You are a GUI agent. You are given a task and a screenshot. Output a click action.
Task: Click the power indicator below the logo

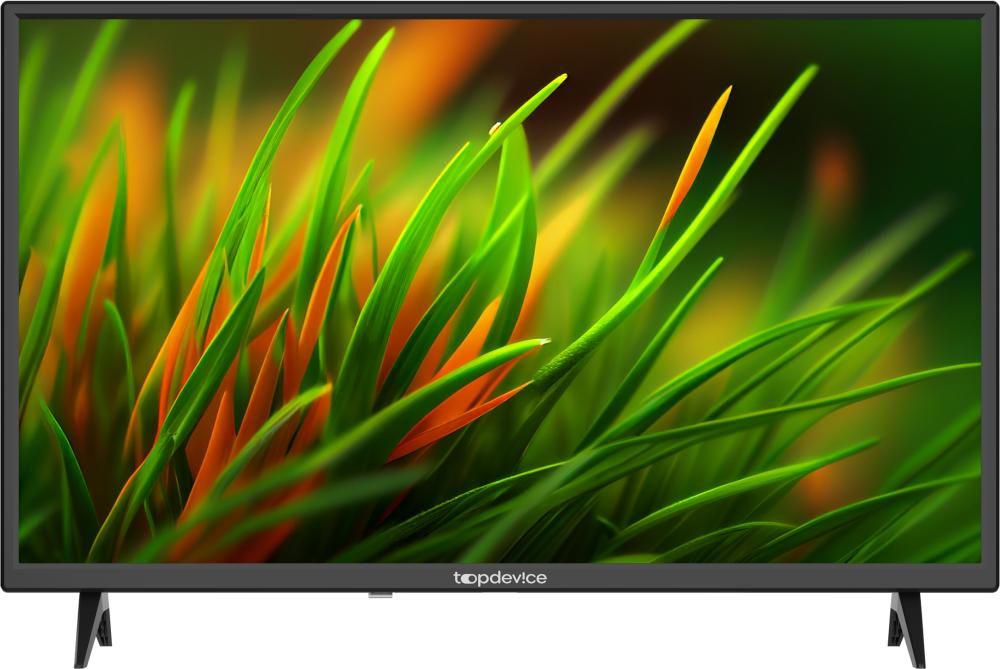point(380,595)
